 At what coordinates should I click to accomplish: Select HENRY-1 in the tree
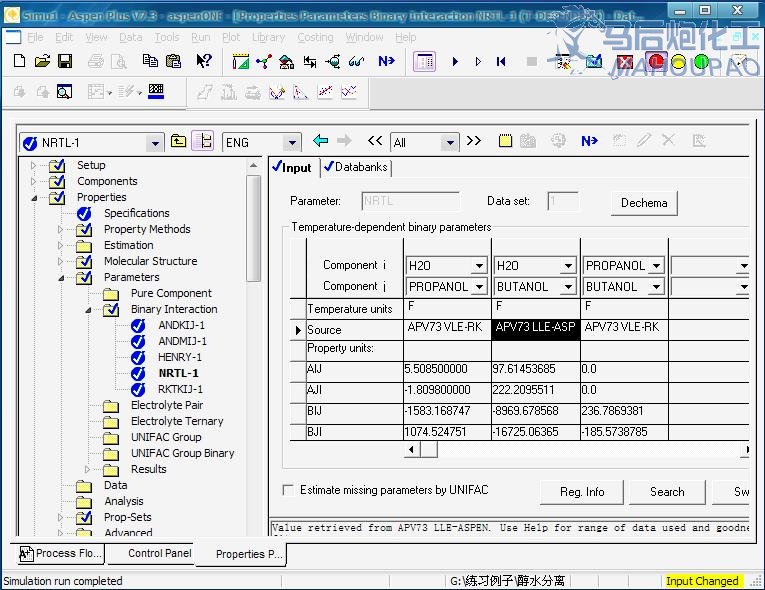click(180, 357)
